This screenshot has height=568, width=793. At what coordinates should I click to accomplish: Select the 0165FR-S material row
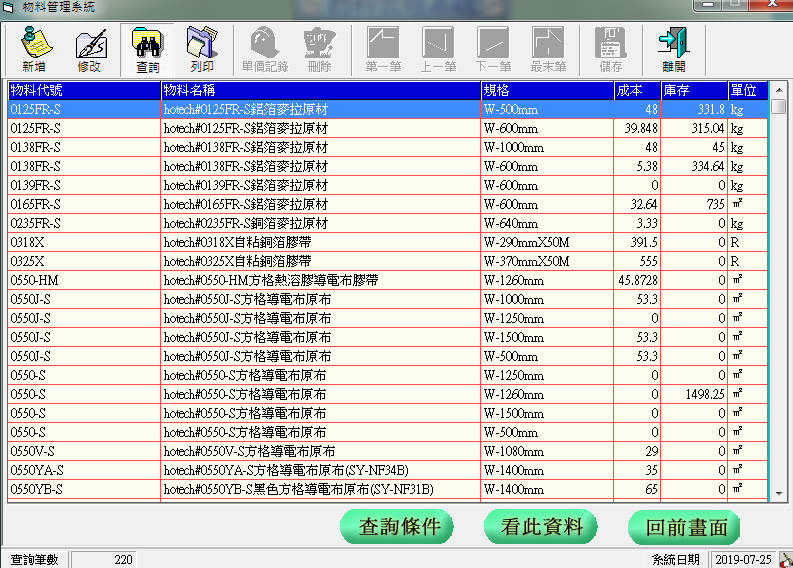point(388,204)
